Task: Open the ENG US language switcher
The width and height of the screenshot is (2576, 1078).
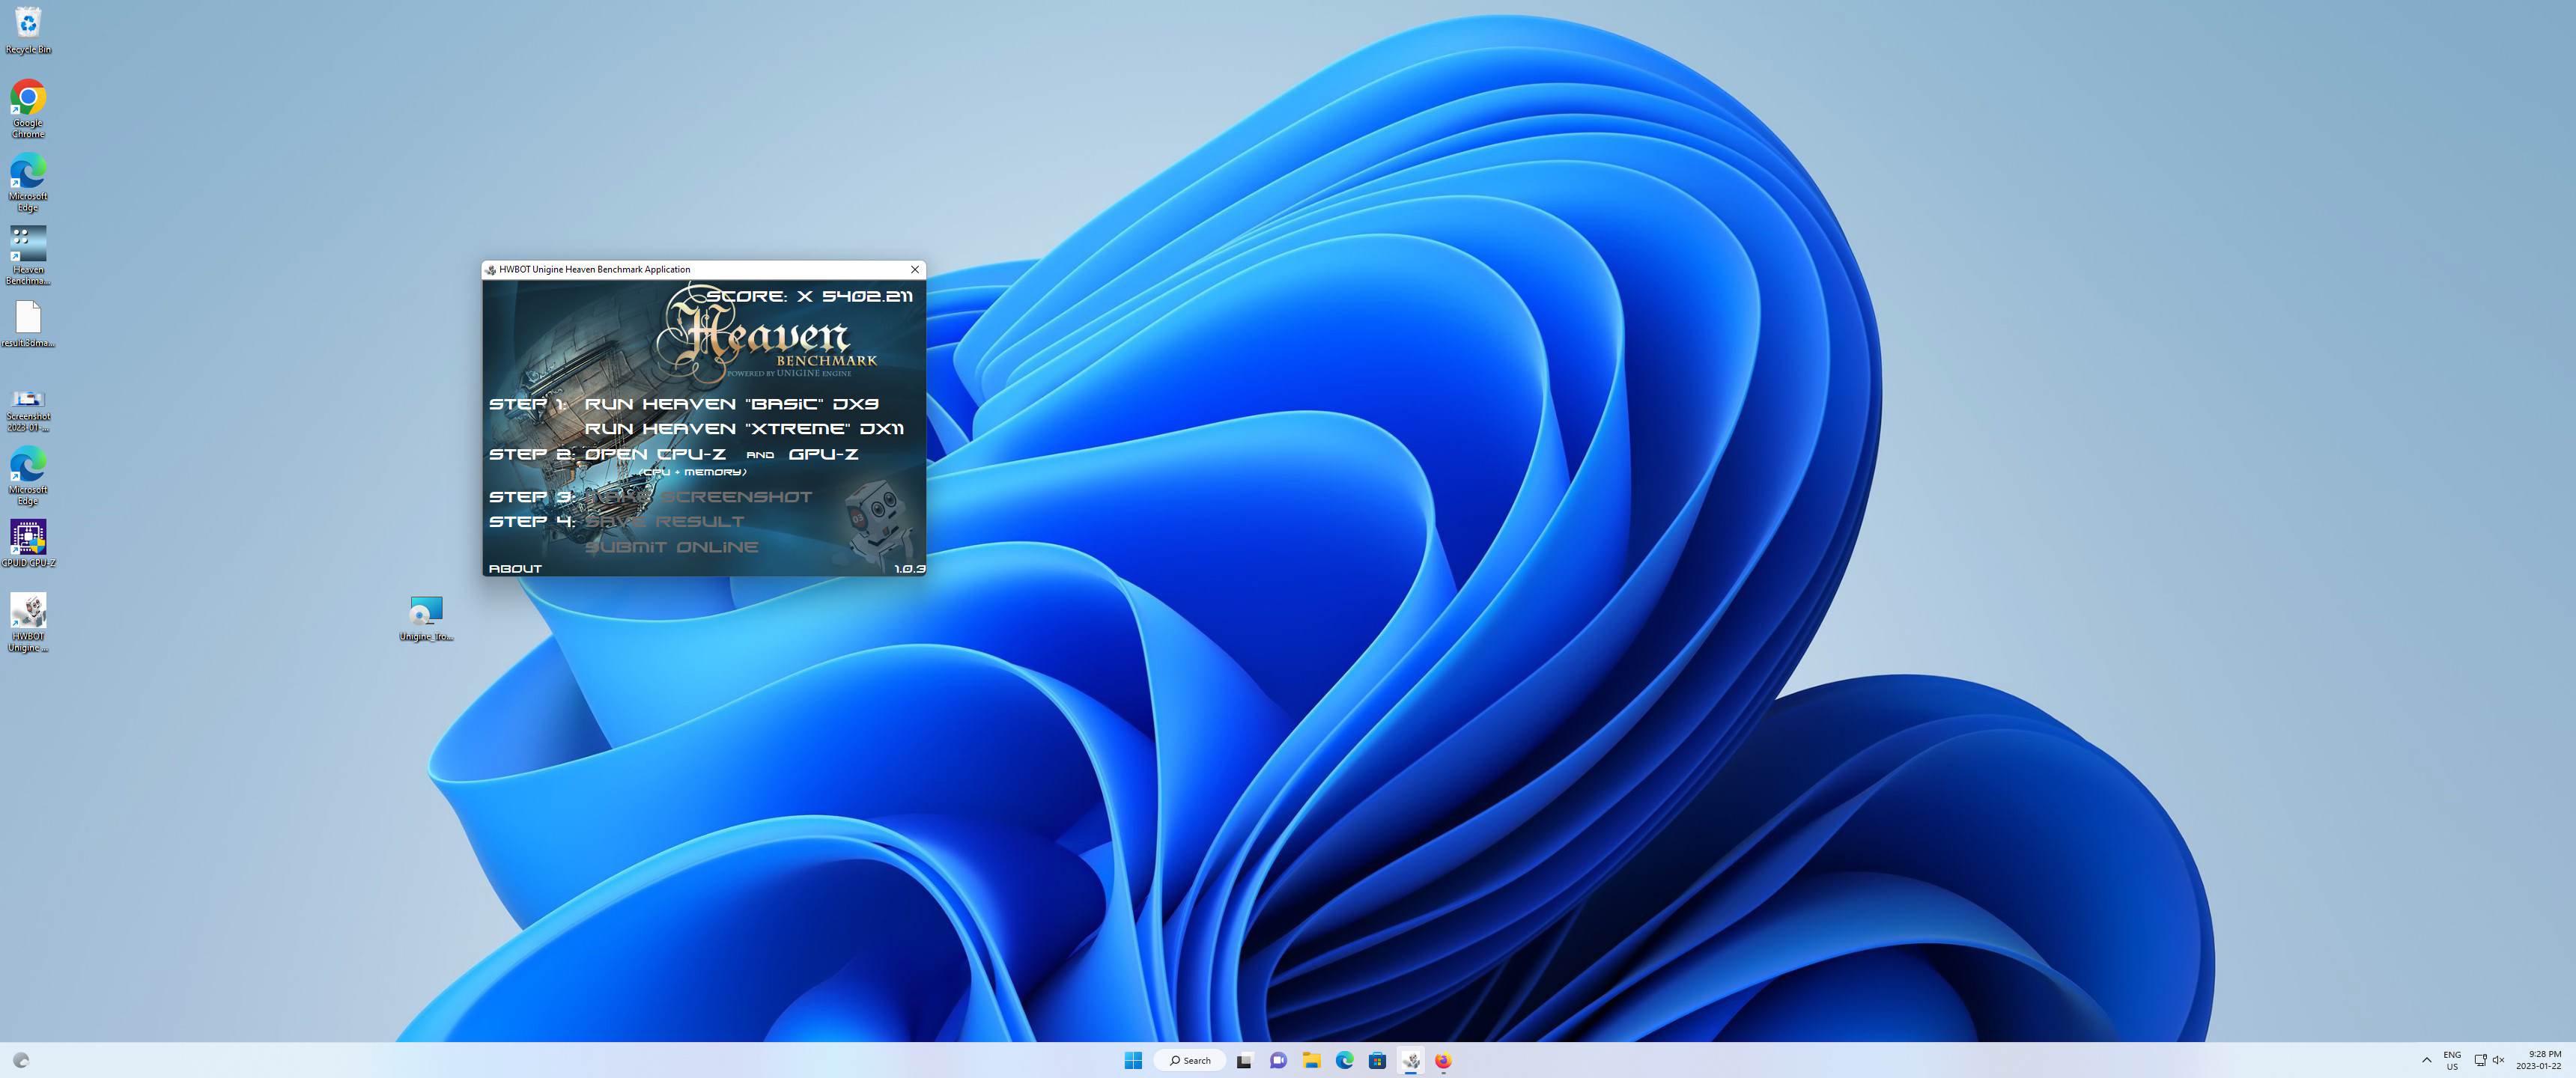Action: 2452,1060
